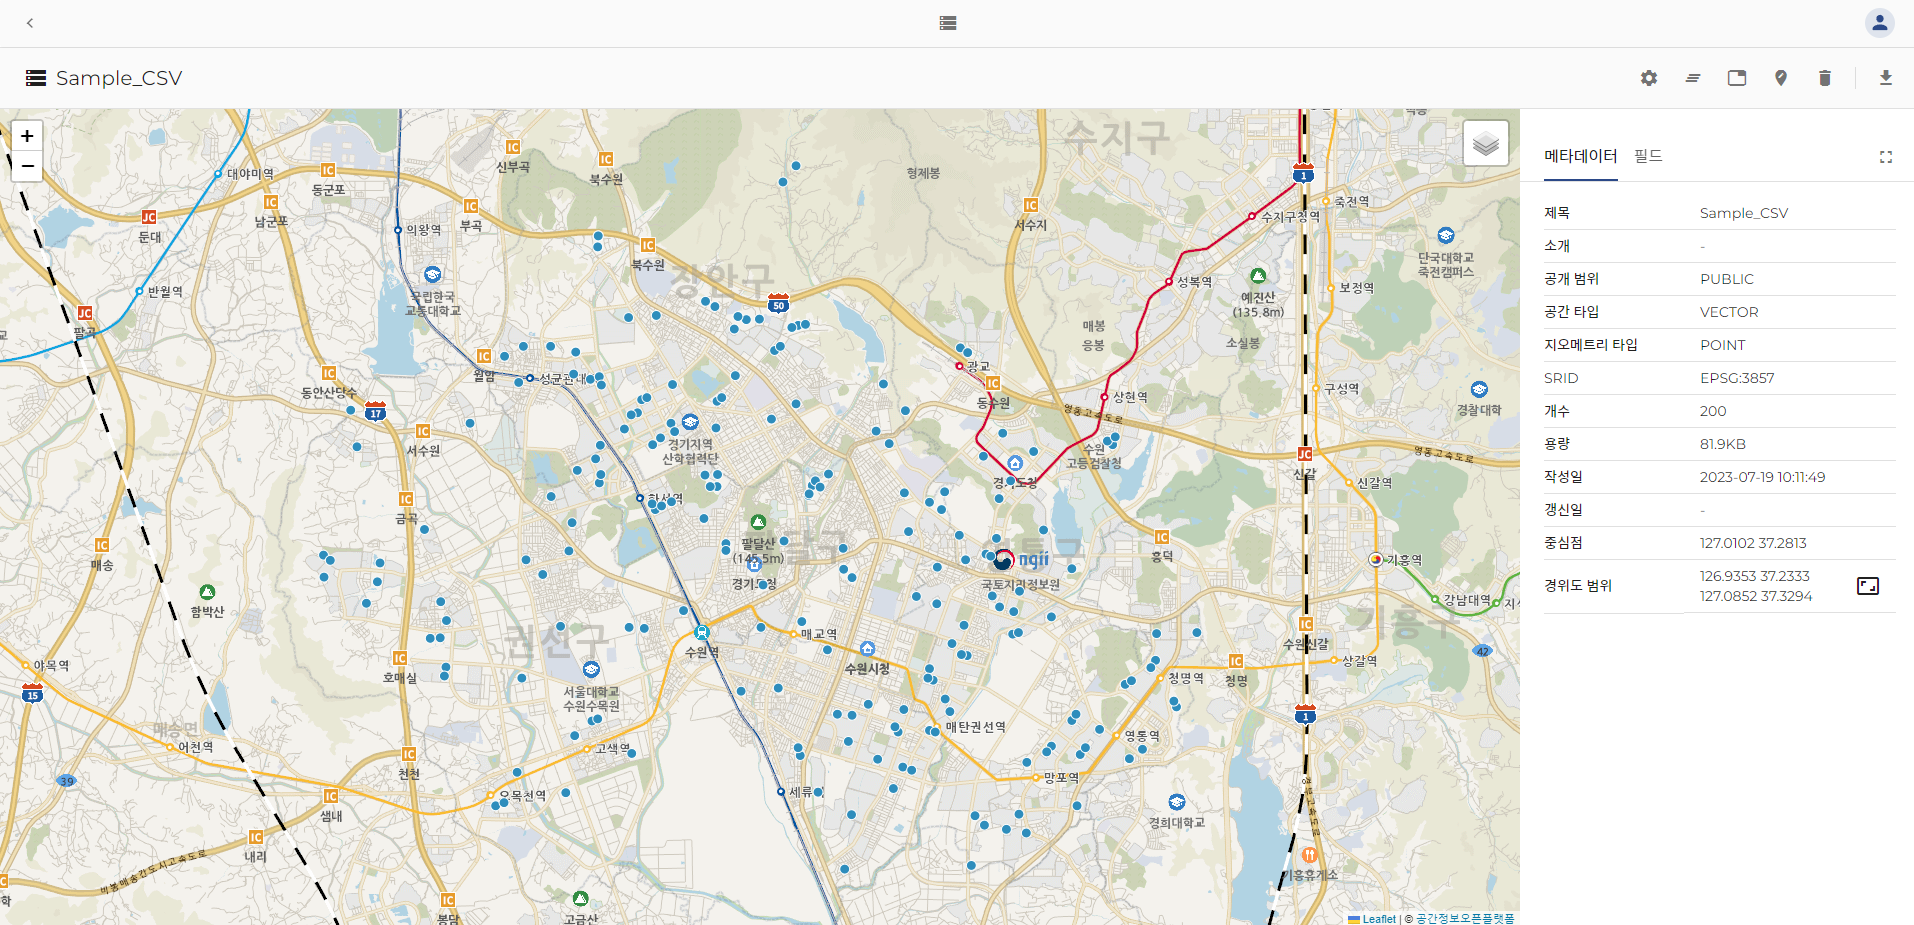Zoom to extent icon beside 경위도 범위
The width and height of the screenshot is (1914, 925).
(1867, 586)
